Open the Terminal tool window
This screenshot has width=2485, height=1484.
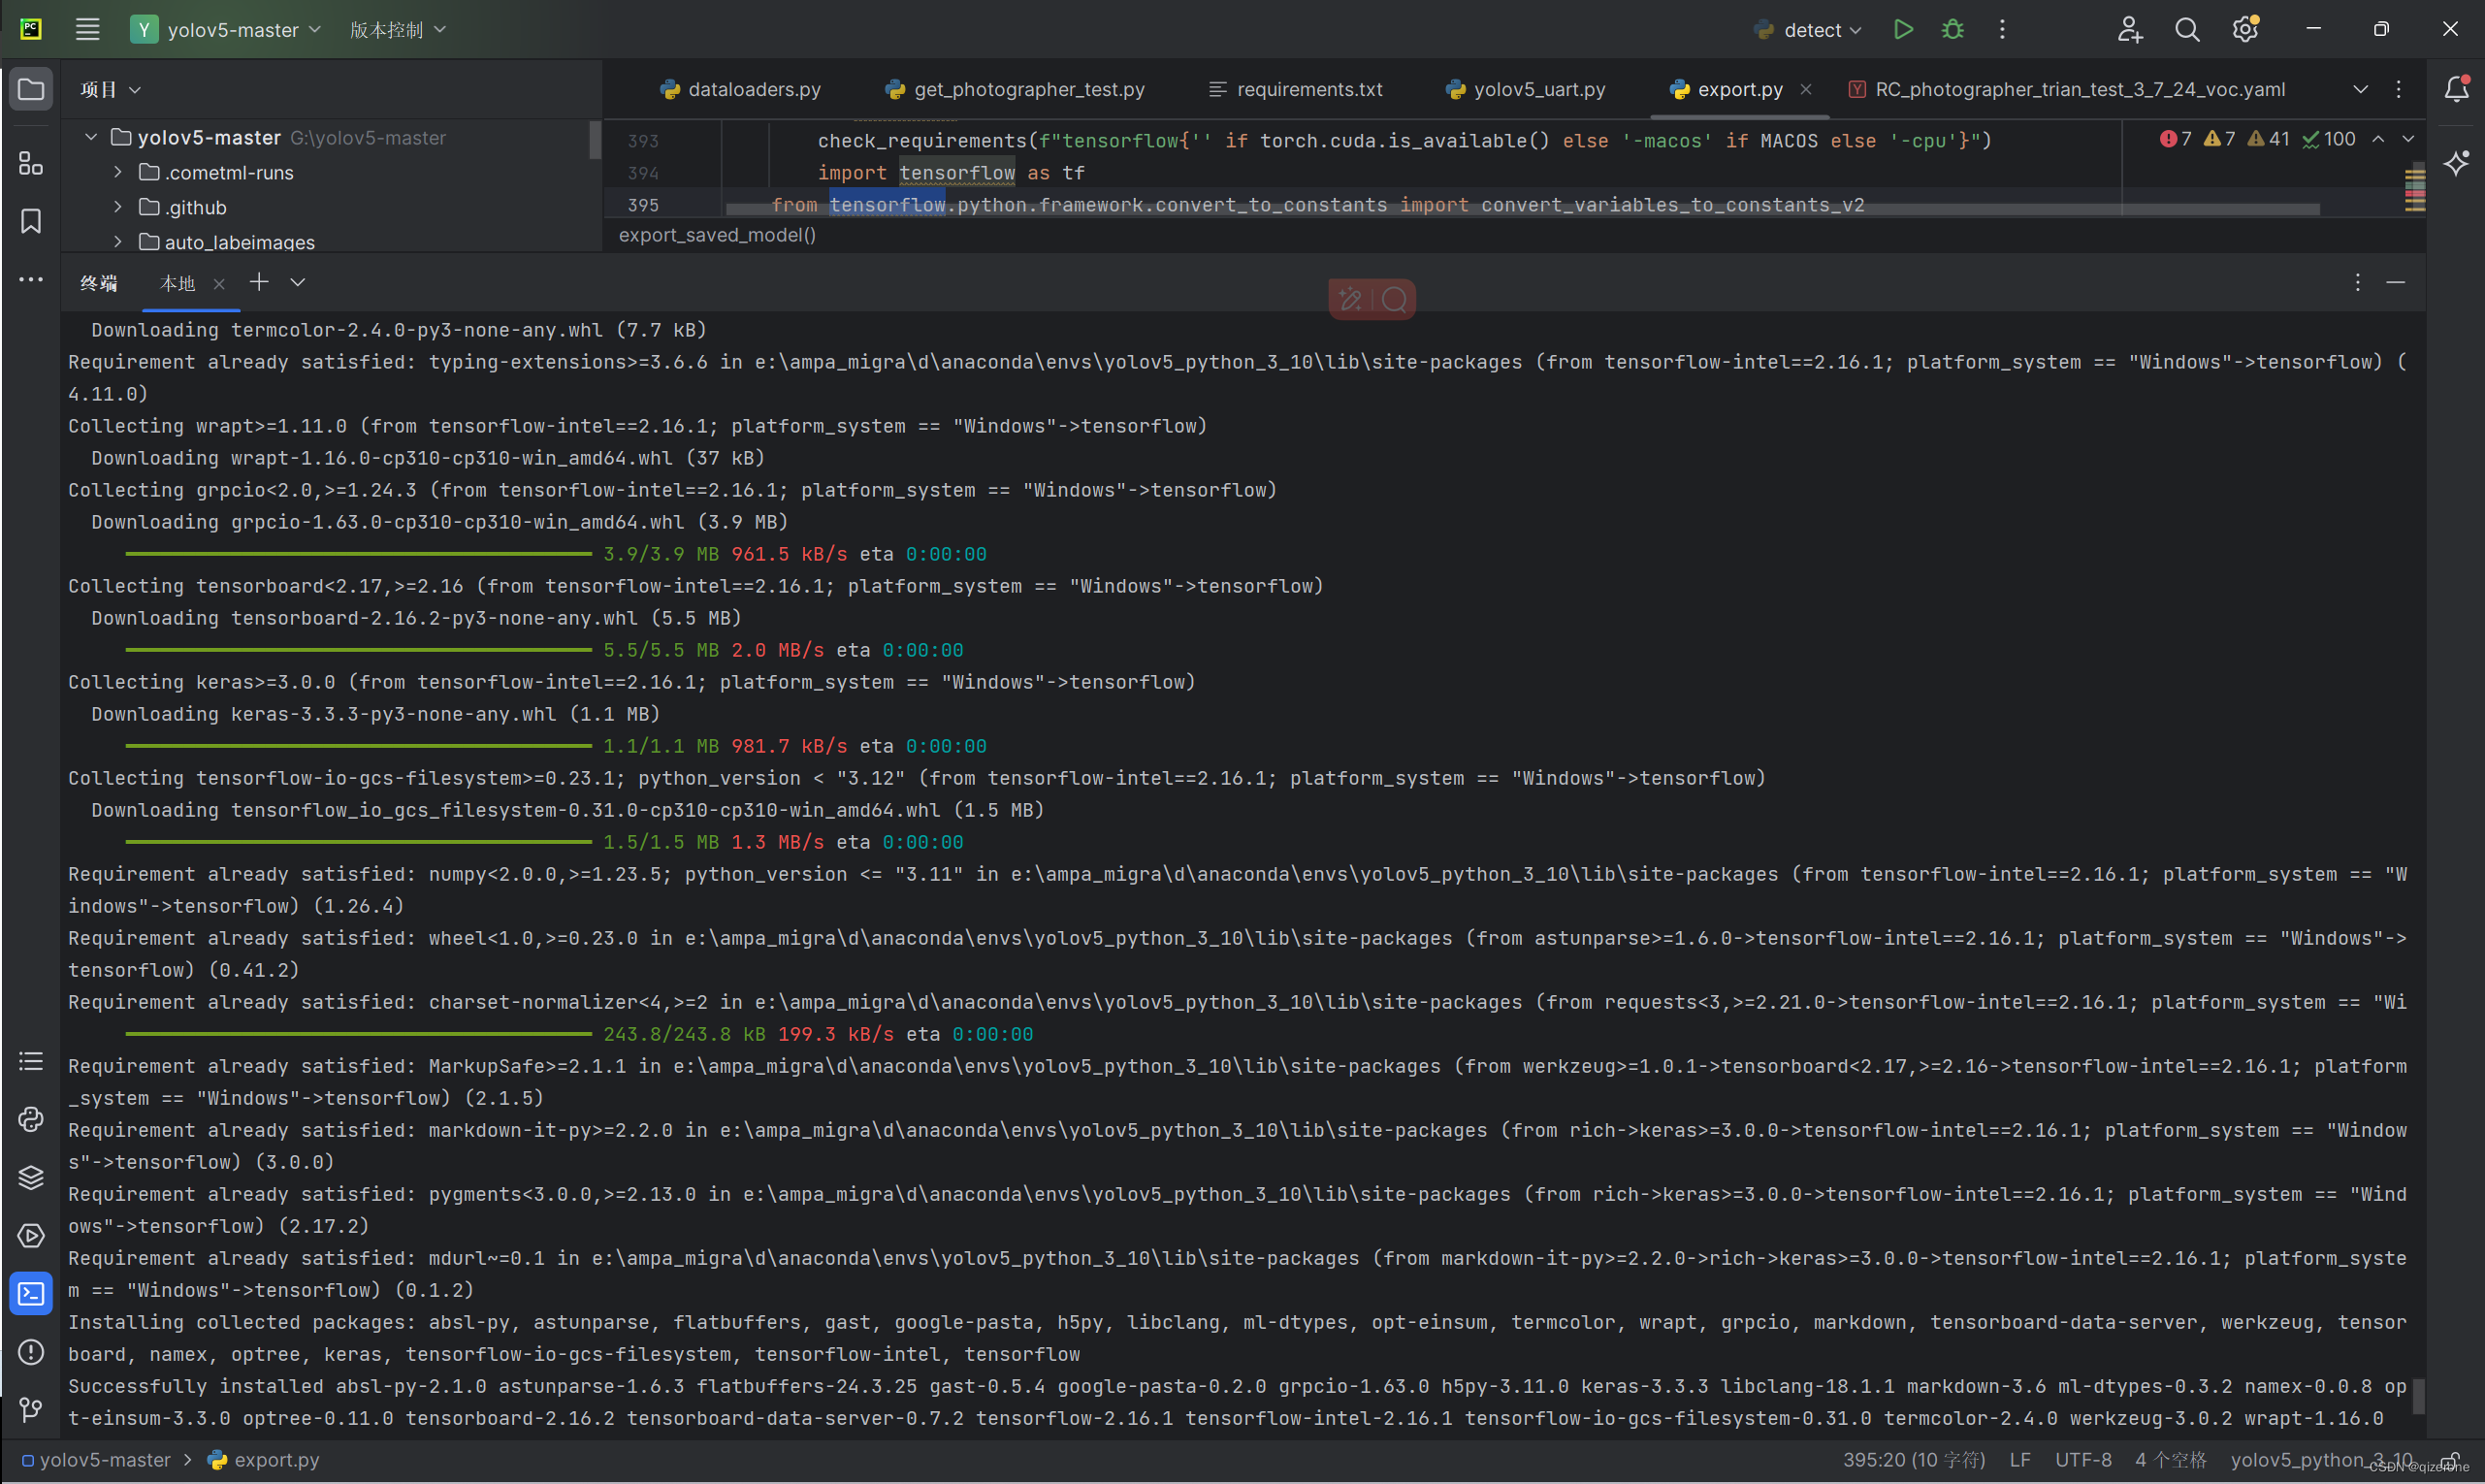point(31,1293)
